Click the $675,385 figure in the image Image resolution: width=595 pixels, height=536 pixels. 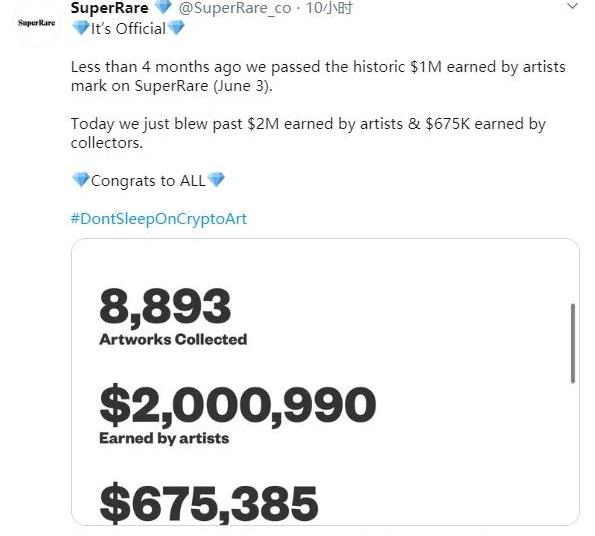(208, 503)
